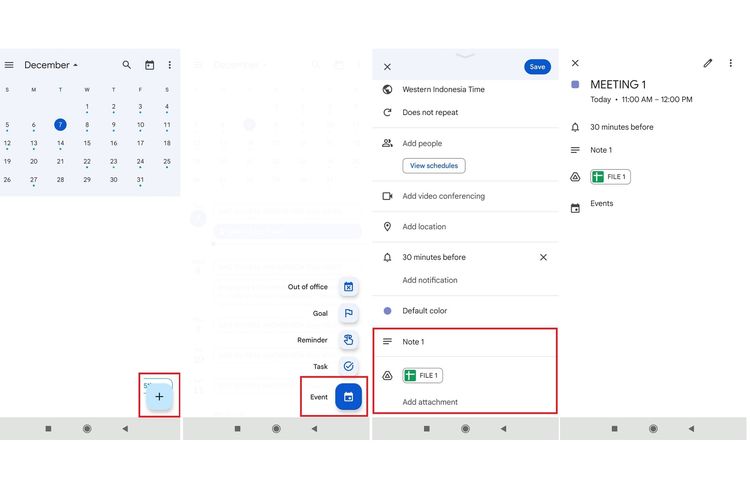Select the blue Event calendar icon button
Viewport: 750px width, 500px height.
point(348,397)
